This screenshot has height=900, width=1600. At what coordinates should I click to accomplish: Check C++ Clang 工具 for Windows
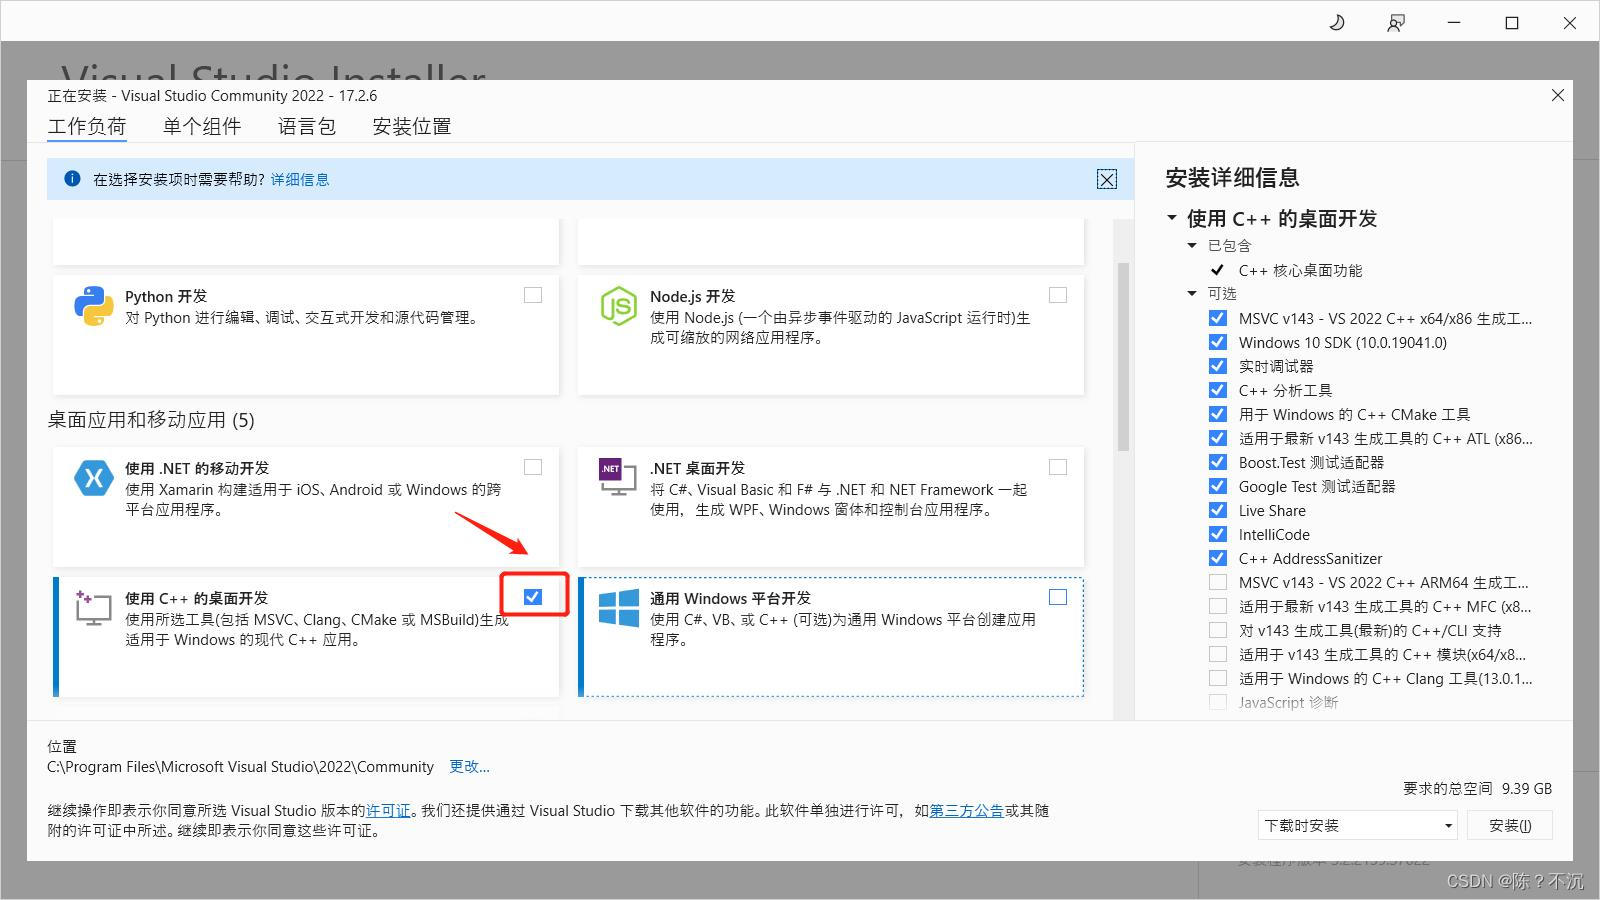coord(1217,678)
